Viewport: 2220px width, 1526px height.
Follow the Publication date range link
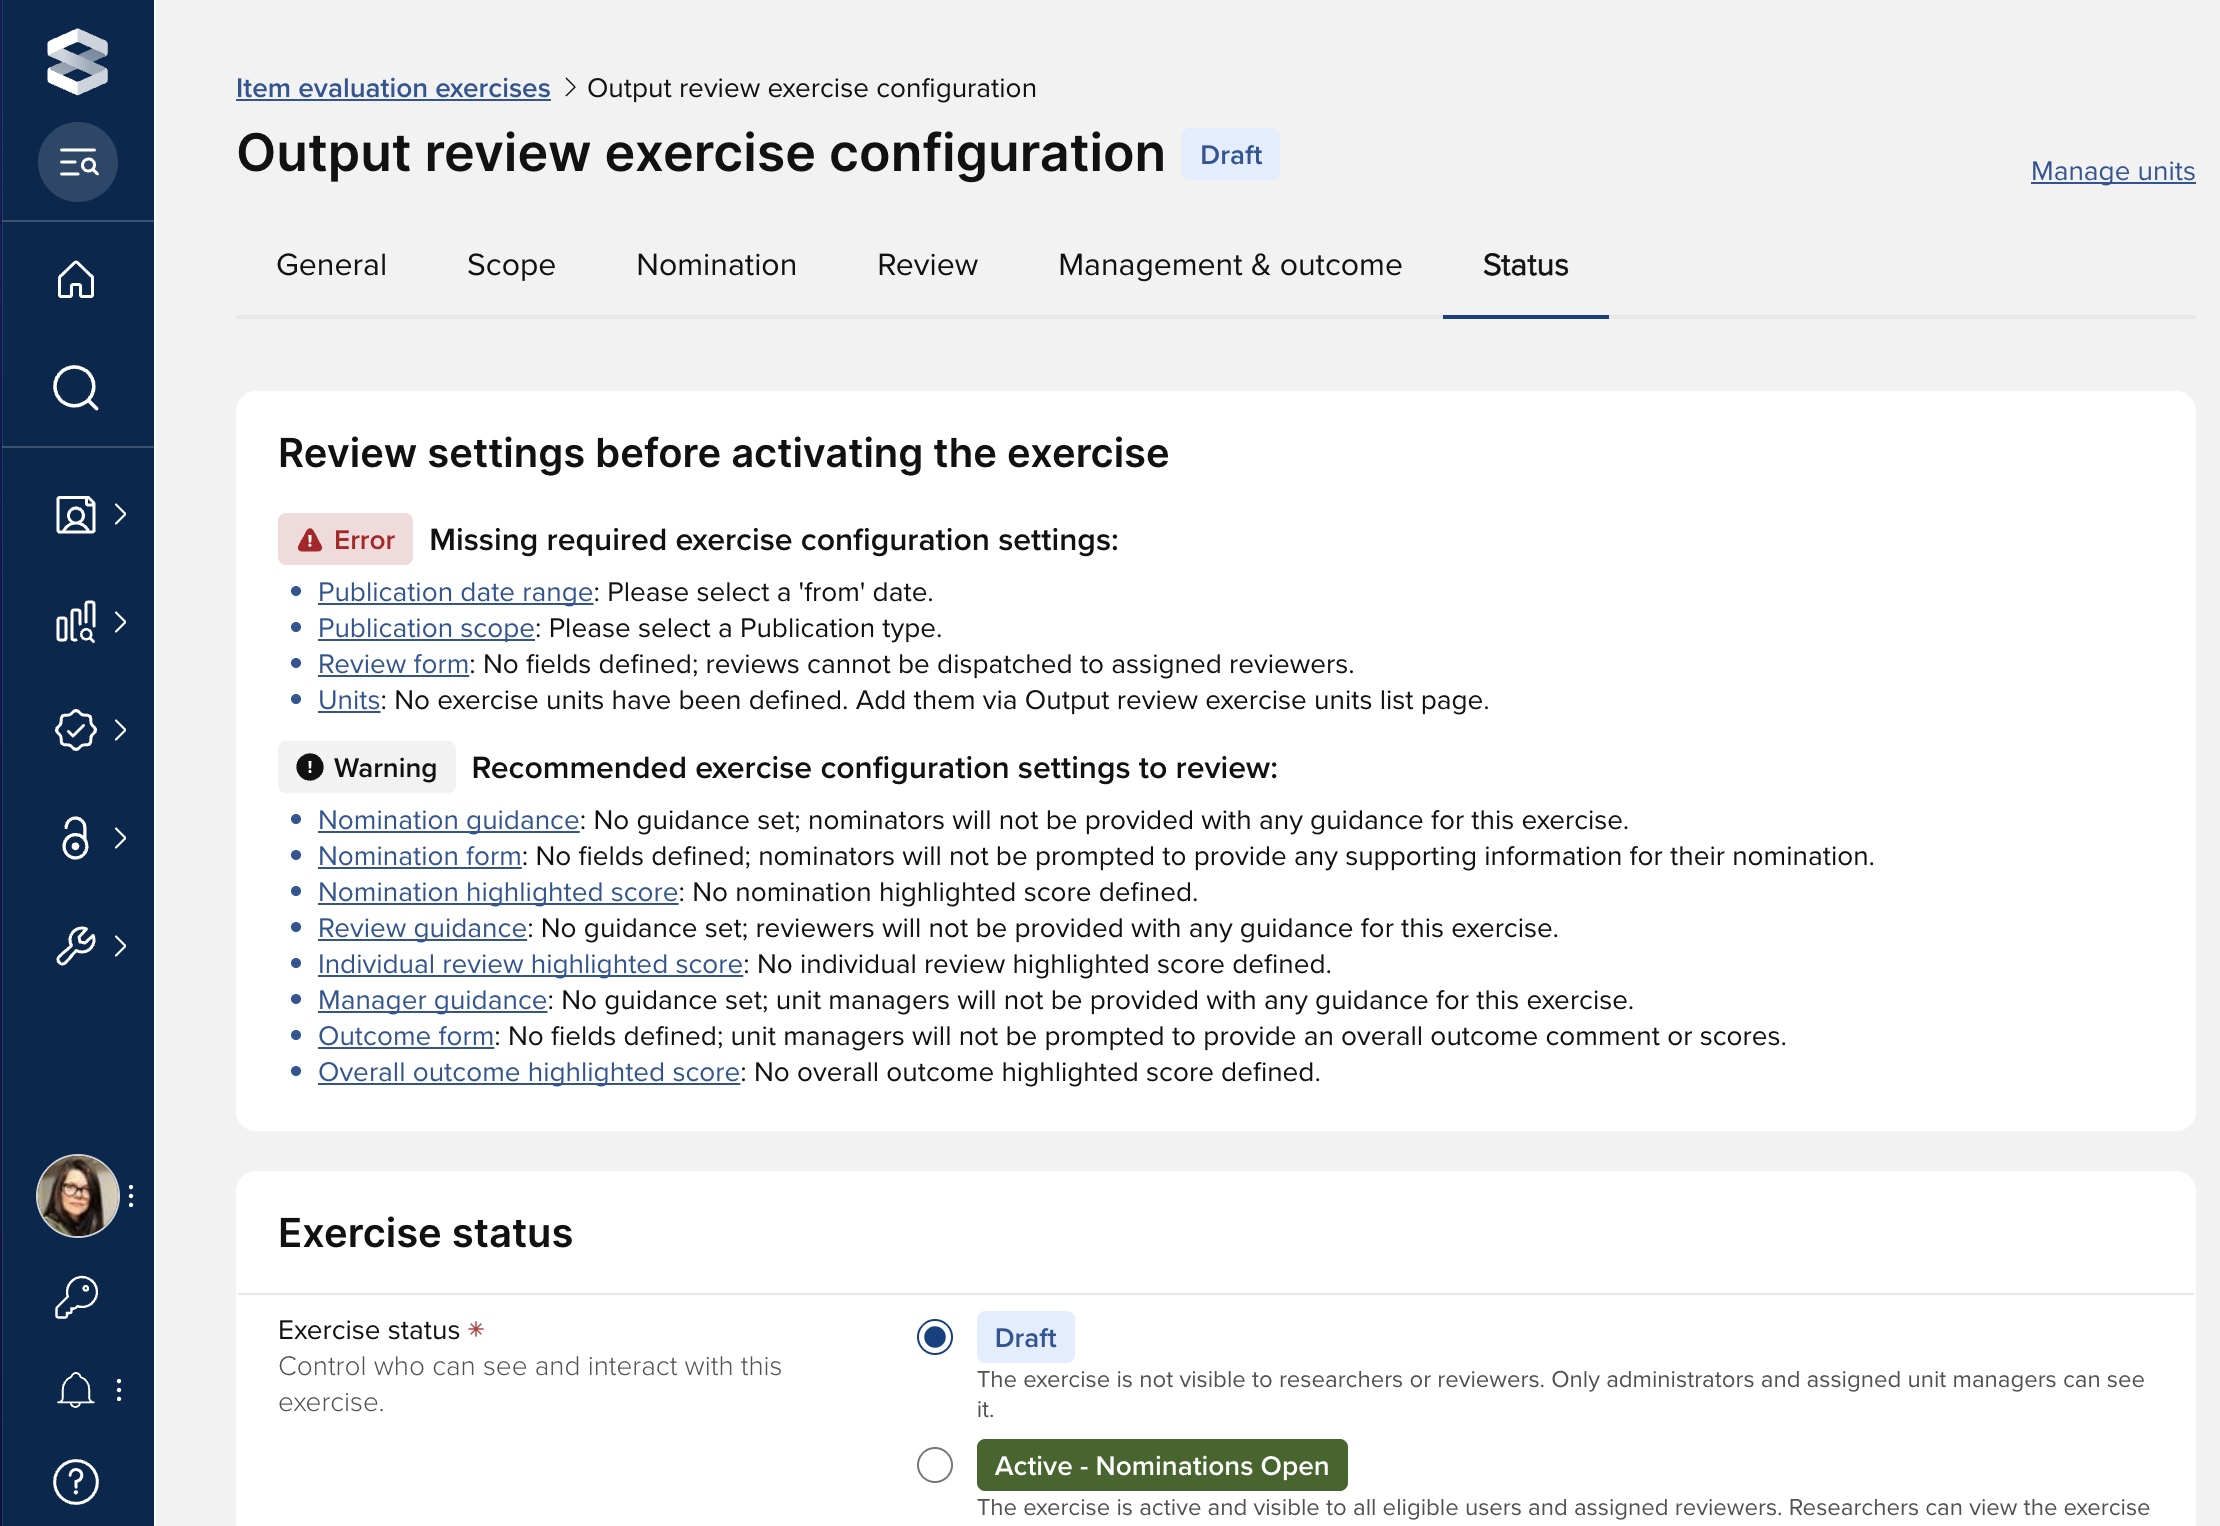point(456,592)
